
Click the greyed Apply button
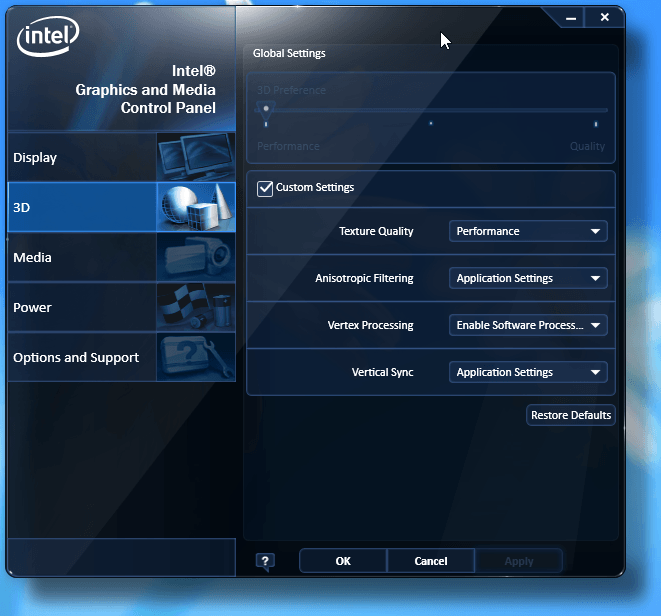(x=519, y=561)
